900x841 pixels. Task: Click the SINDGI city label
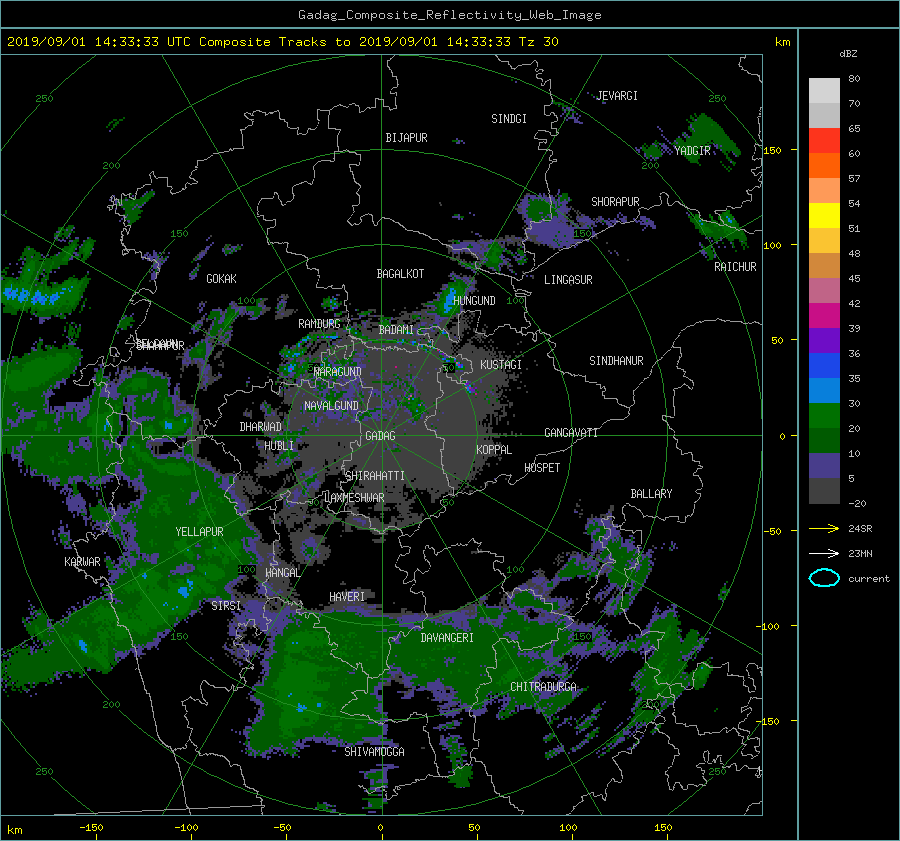[x=509, y=119]
